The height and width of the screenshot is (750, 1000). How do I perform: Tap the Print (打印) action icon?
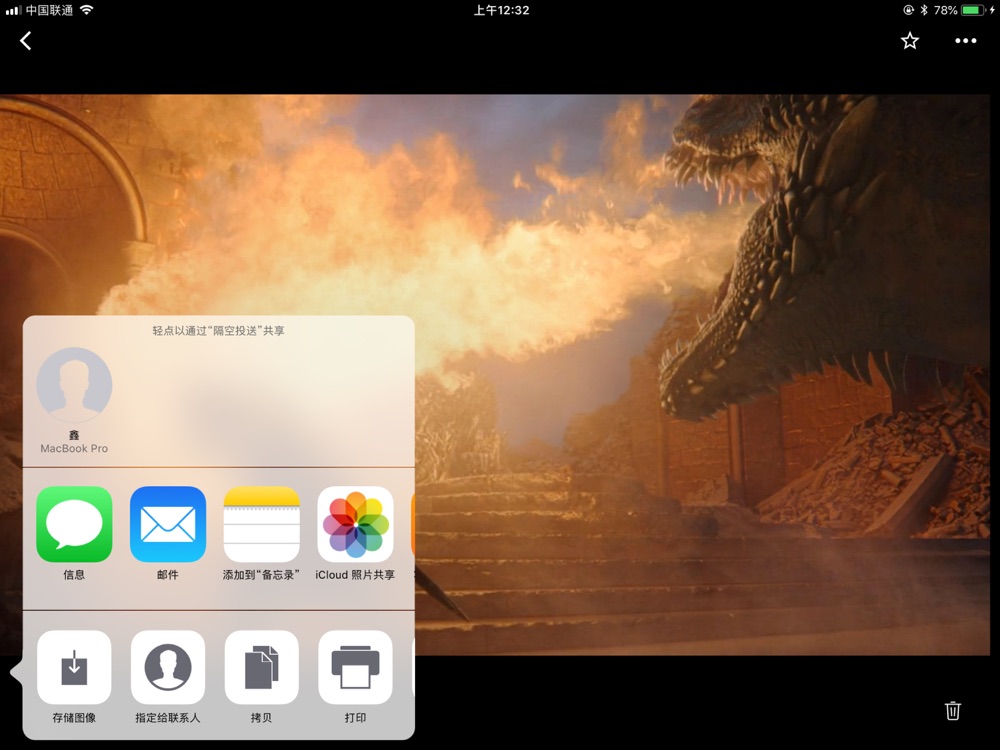pyautogui.click(x=355, y=668)
